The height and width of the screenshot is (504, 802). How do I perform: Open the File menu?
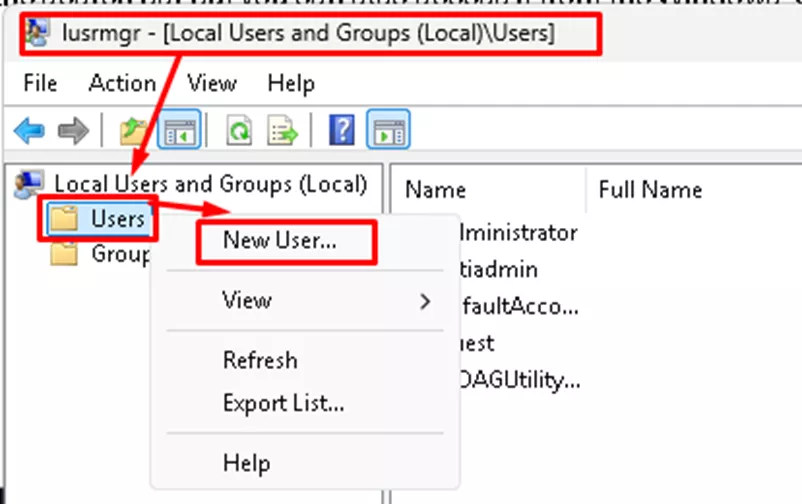coord(40,83)
